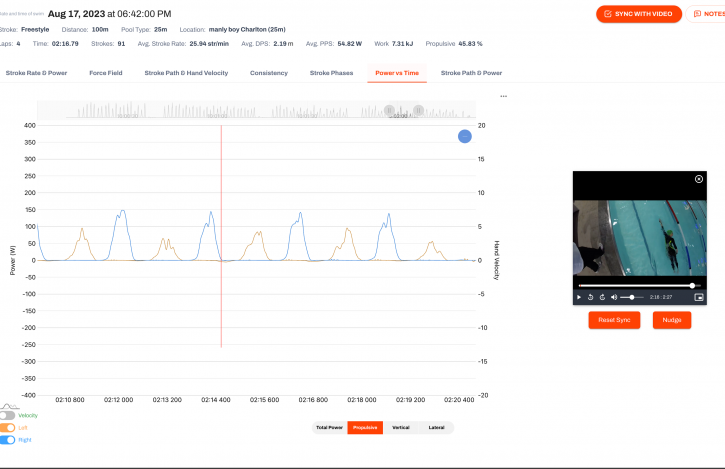Click the video time readout '2:16 : 2:27'
Image resolution: width=725 pixels, height=469 pixels.
click(x=661, y=297)
